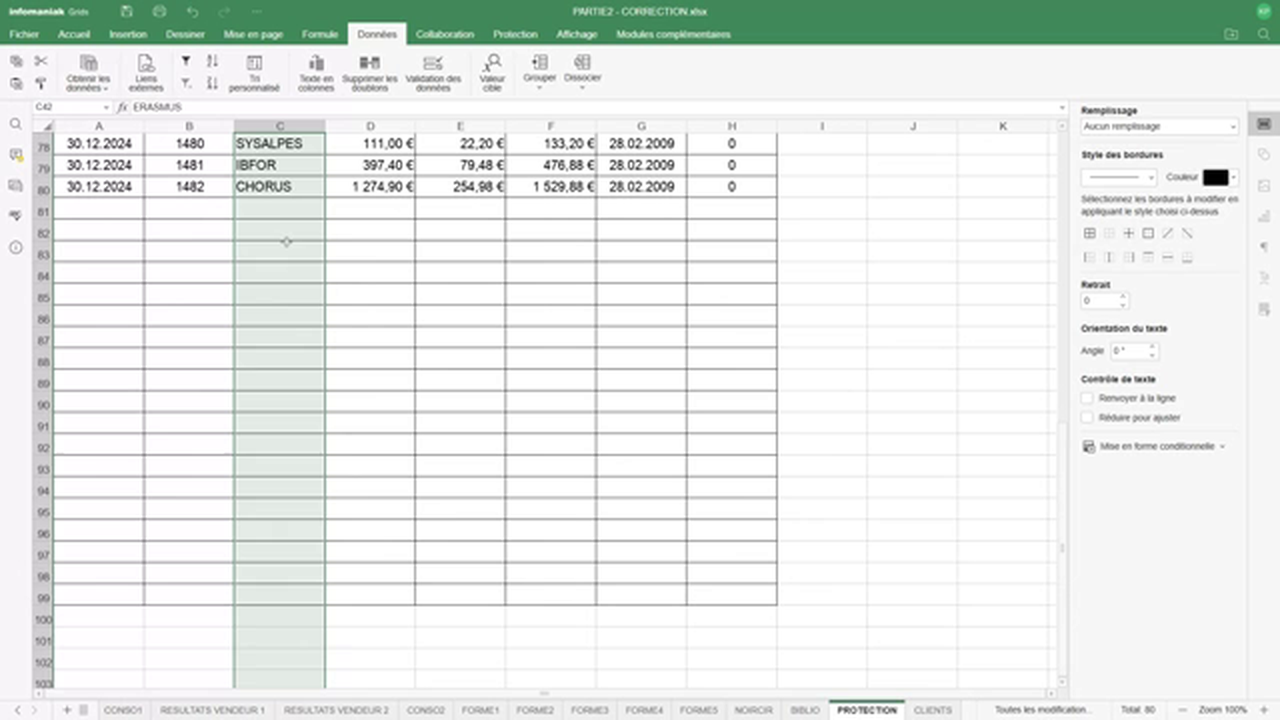
Task: Open Texte en colonnes tool
Action: (x=316, y=74)
